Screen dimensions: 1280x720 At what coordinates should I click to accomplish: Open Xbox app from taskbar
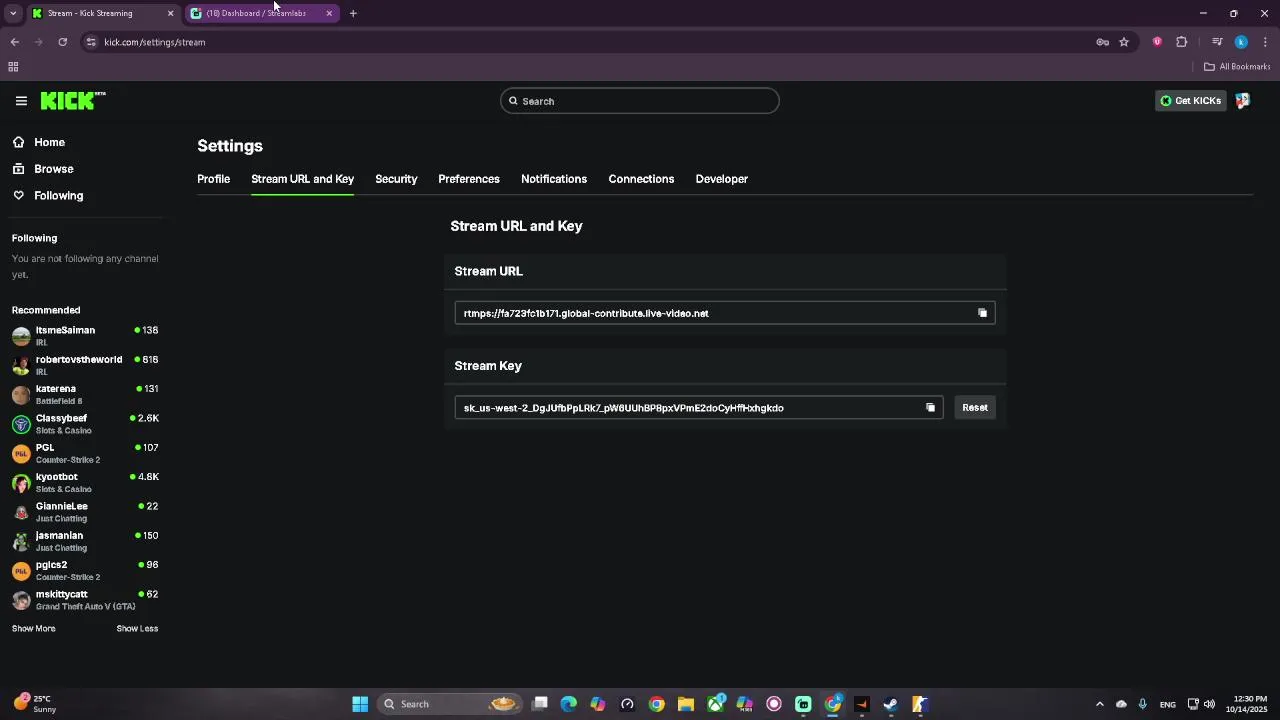(716, 704)
